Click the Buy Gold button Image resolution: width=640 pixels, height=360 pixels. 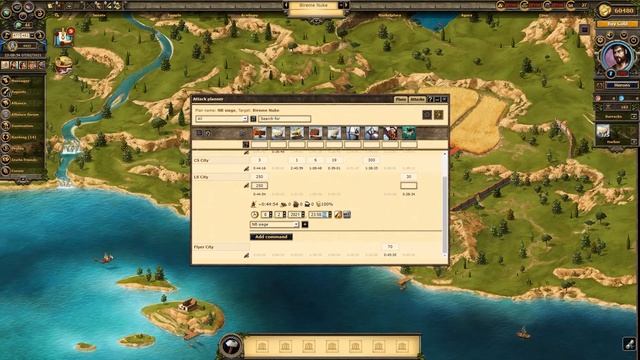pos(617,24)
